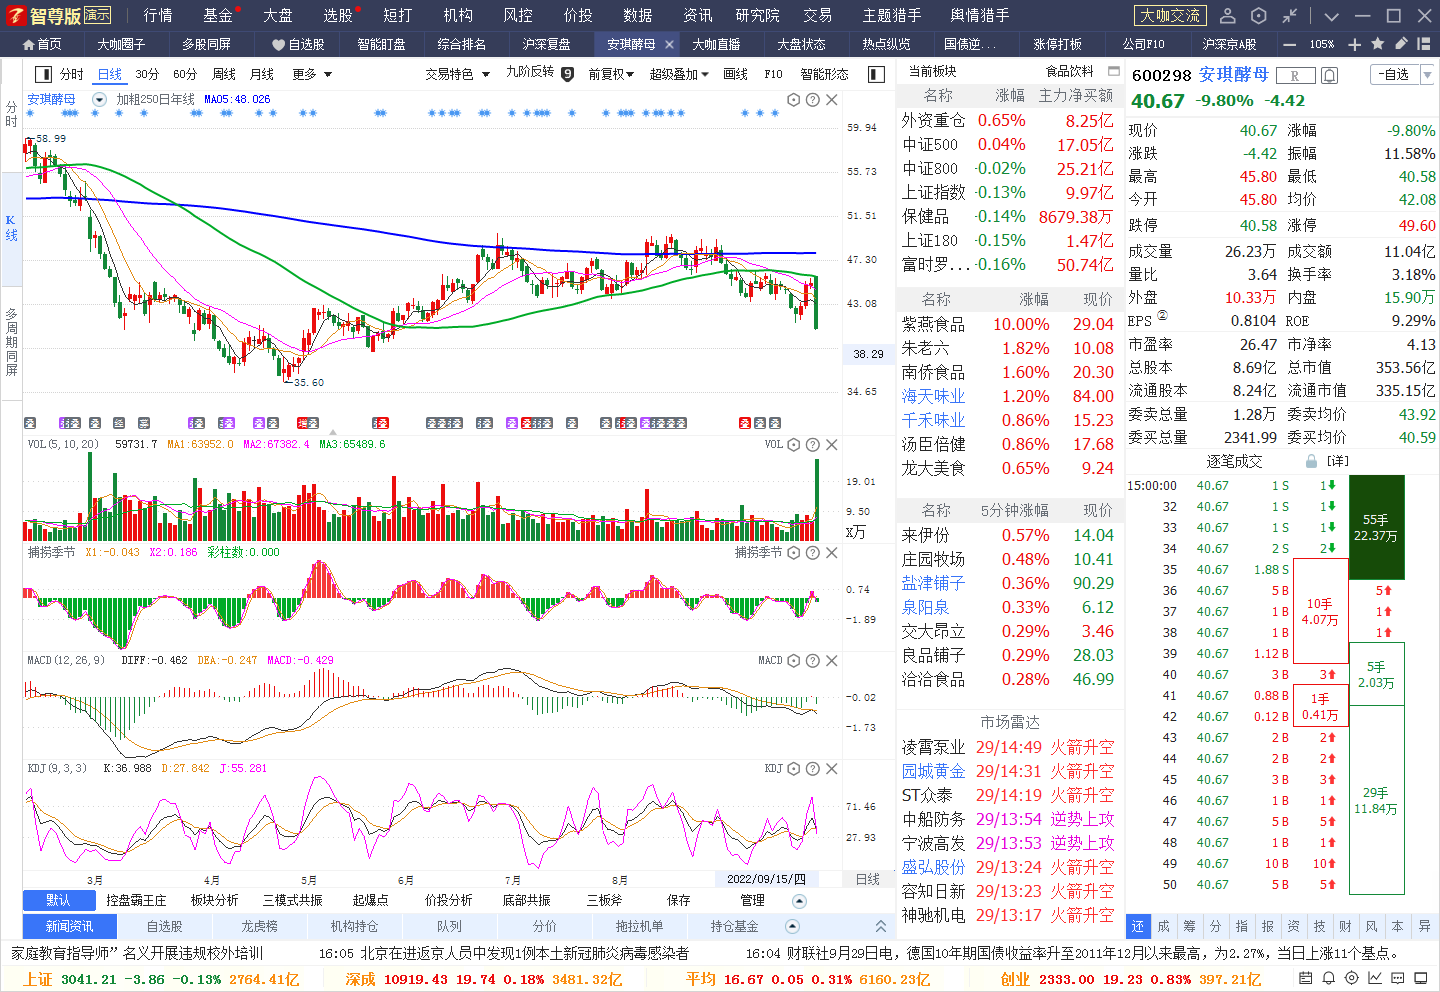Click the -自选 remove-from-watchlist button
Image resolution: width=1440 pixels, height=992 pixels.
point(1393,75)
